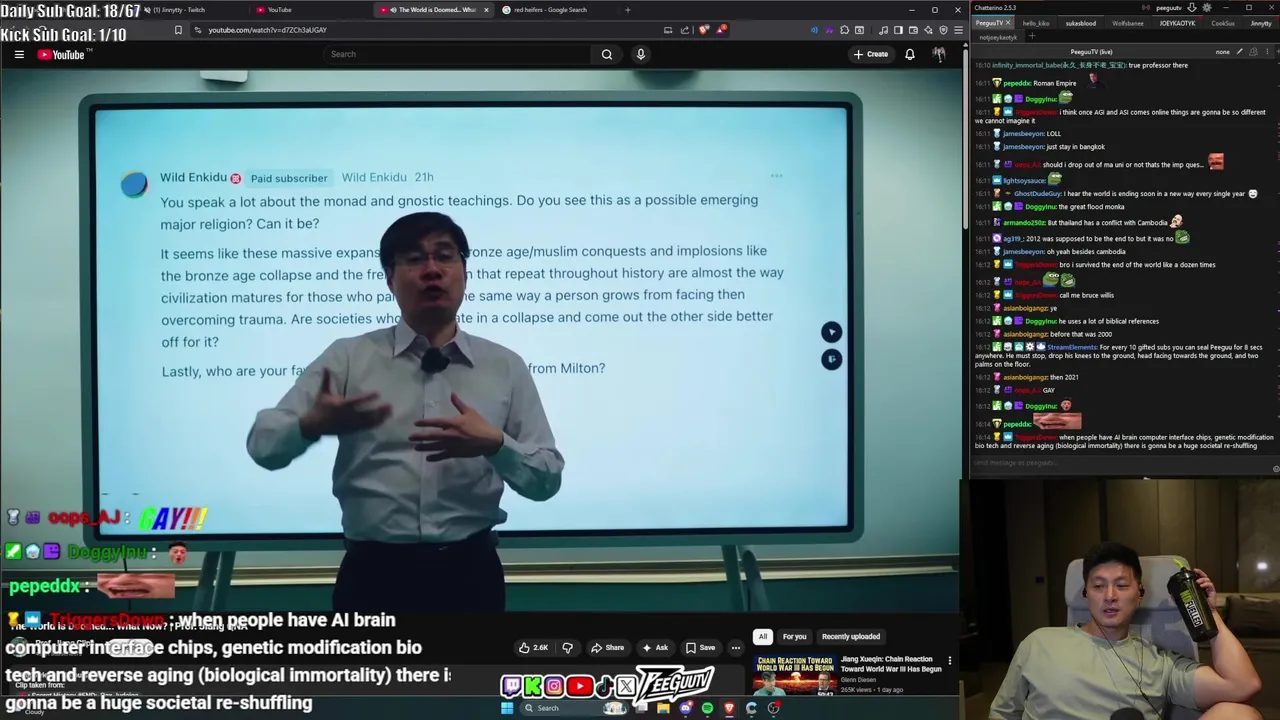Start voice search with microphone icon
The height and width of the screenshot is (720, 1280).
click(641, 54)
